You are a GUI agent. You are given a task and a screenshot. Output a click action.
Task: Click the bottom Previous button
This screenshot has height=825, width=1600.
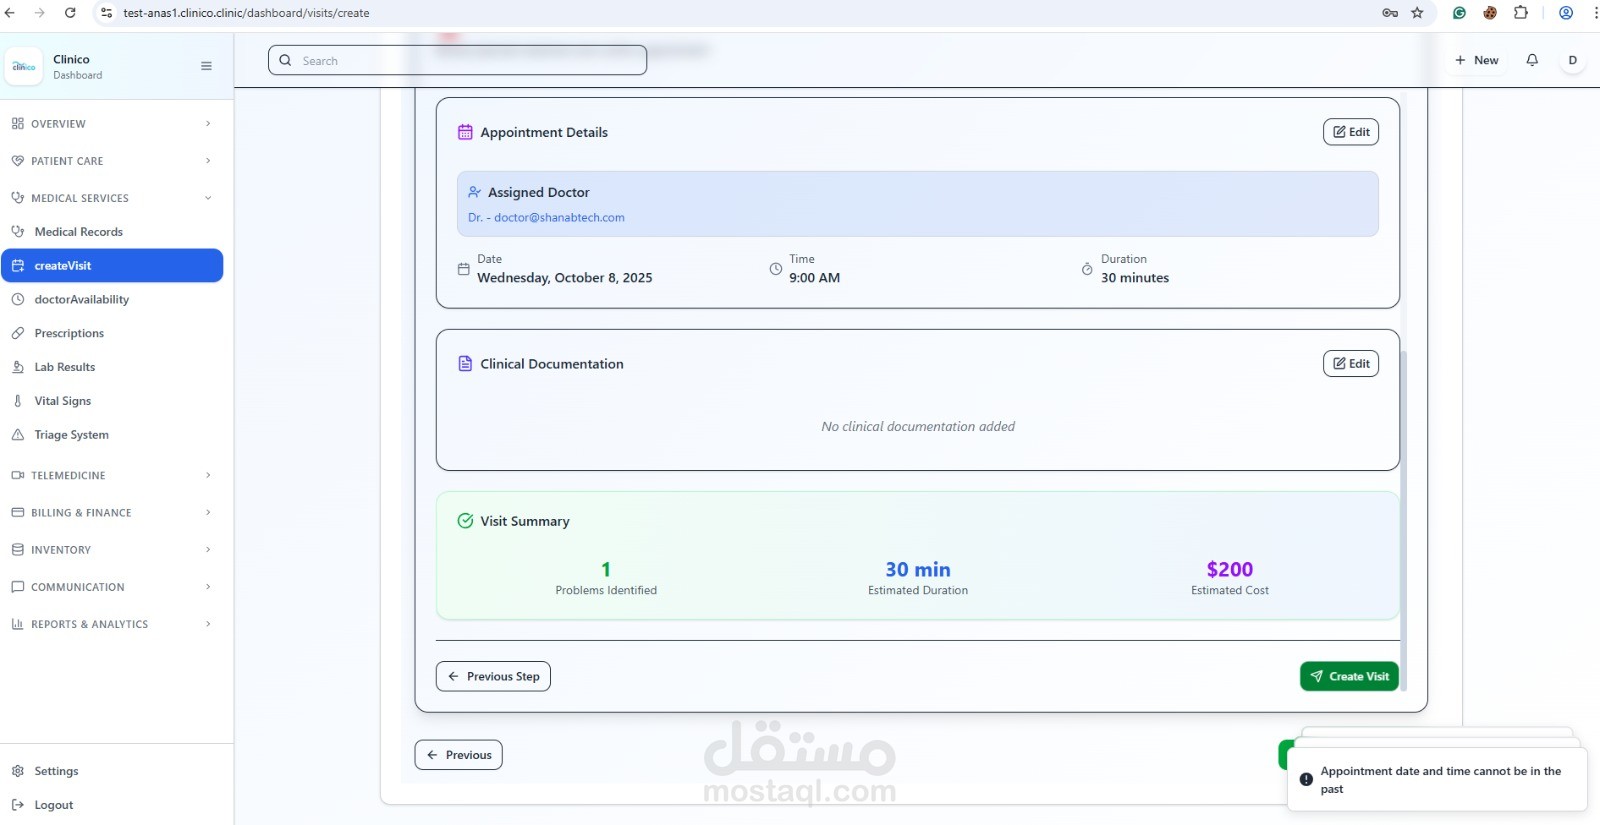(x=458, y=755)
